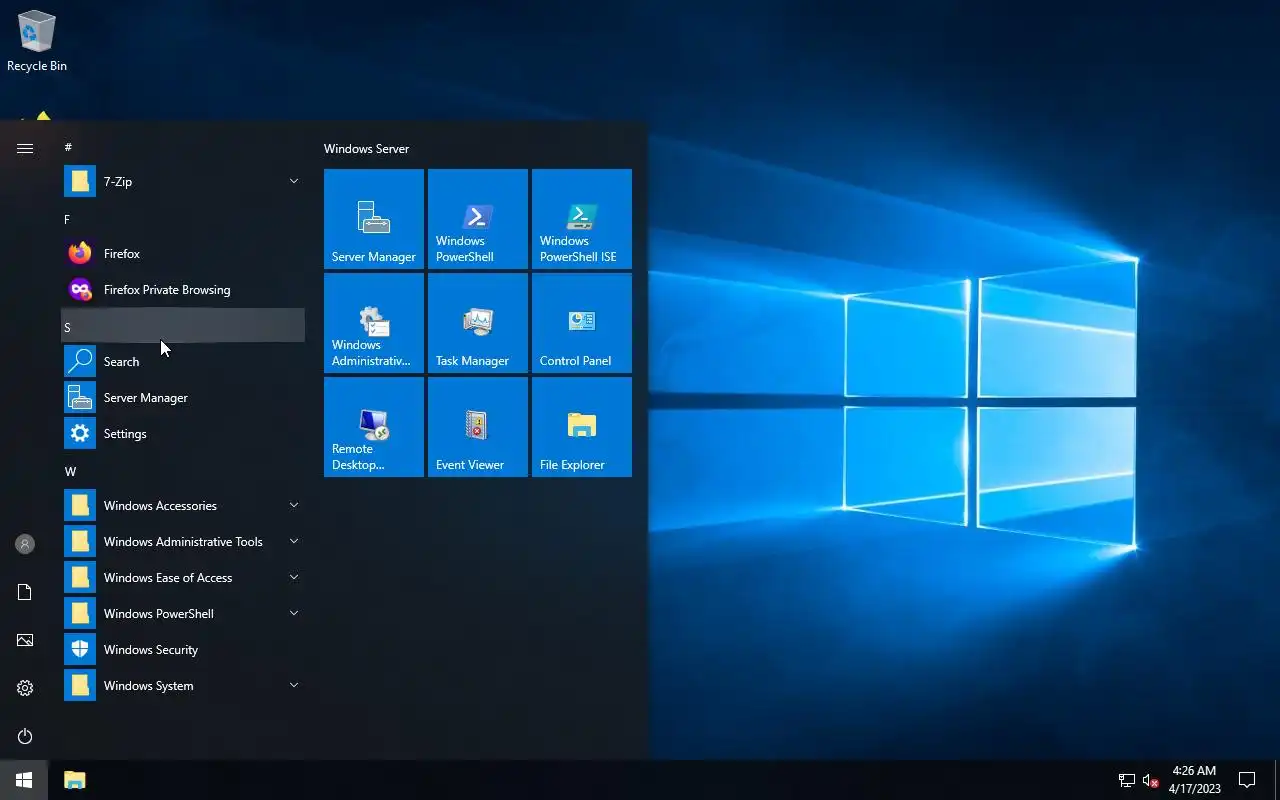The height and width of the screenshot is (800, 1280).
Task: Open Settings from the app list
Action: point(183,434)
